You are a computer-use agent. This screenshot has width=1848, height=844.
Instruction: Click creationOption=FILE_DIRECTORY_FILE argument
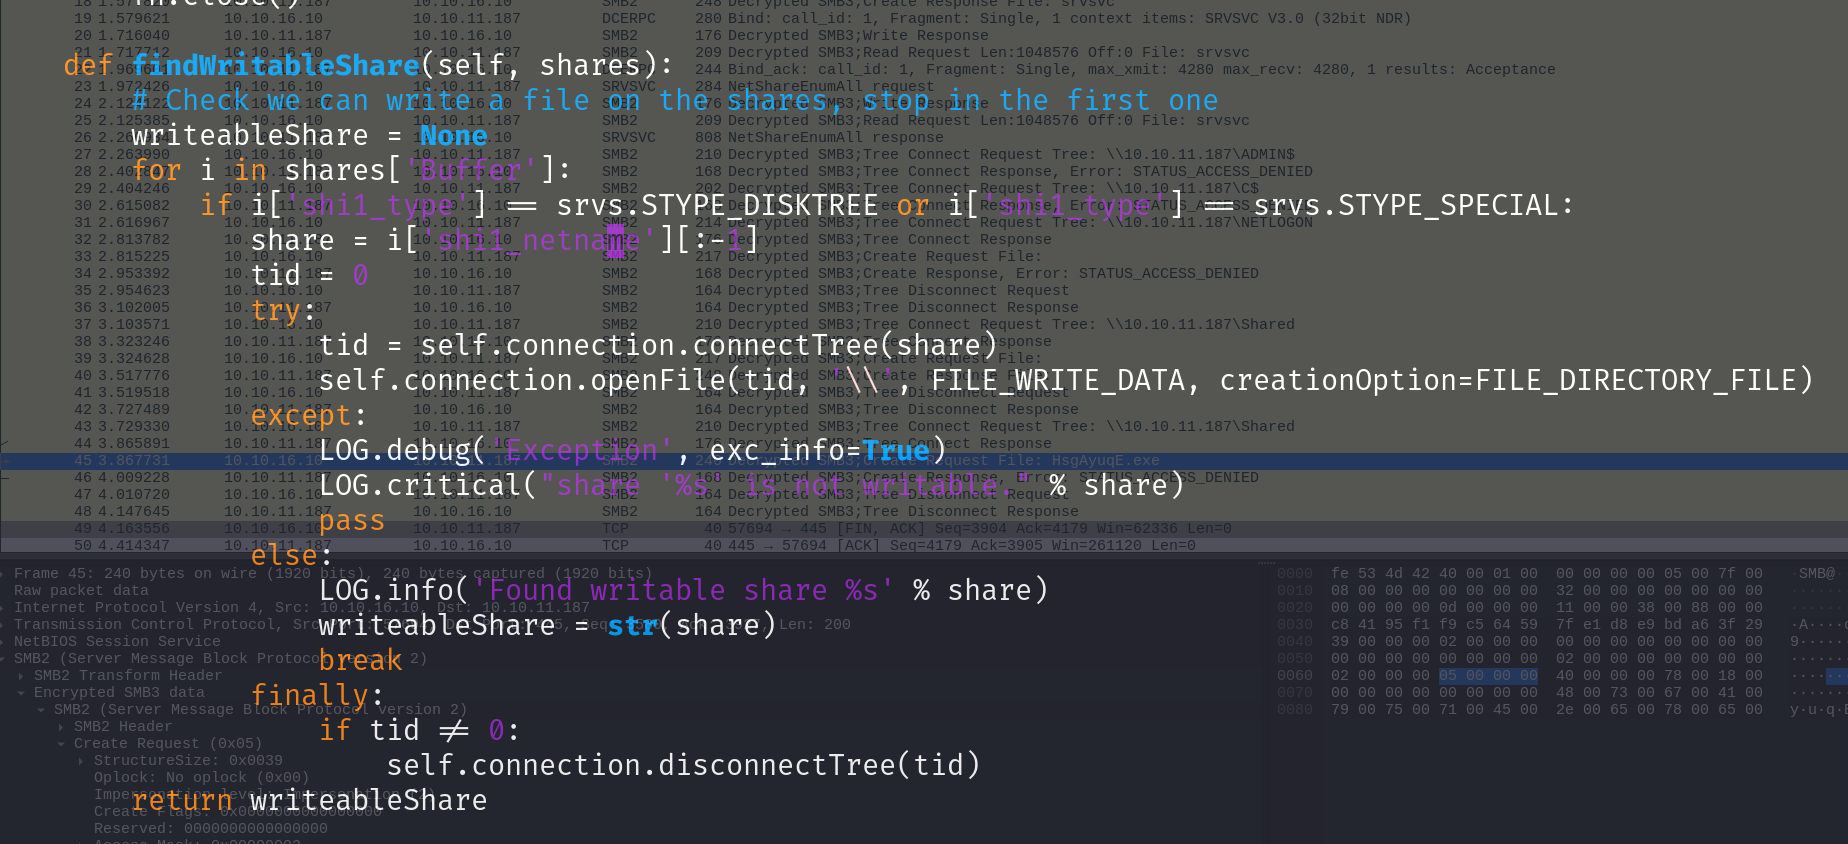[x=1507, y=380]
